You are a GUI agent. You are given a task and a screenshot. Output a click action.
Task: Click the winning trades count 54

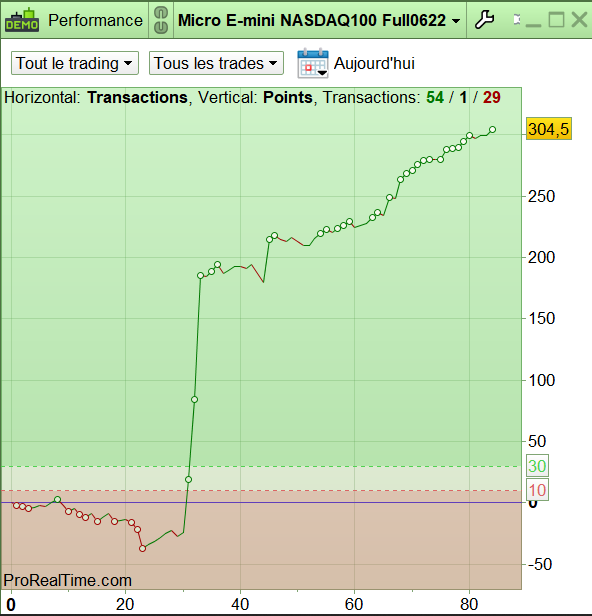click(x=435, y=97)
